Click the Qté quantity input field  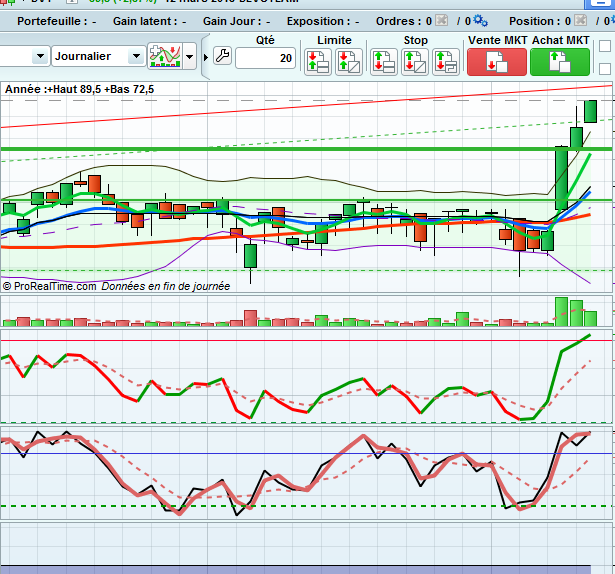pyautogui.click(x=266, y=58)
